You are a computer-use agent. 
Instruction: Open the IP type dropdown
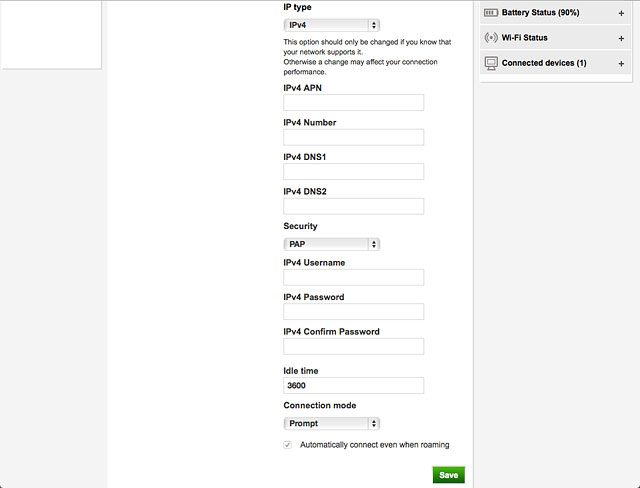point(331,24)
